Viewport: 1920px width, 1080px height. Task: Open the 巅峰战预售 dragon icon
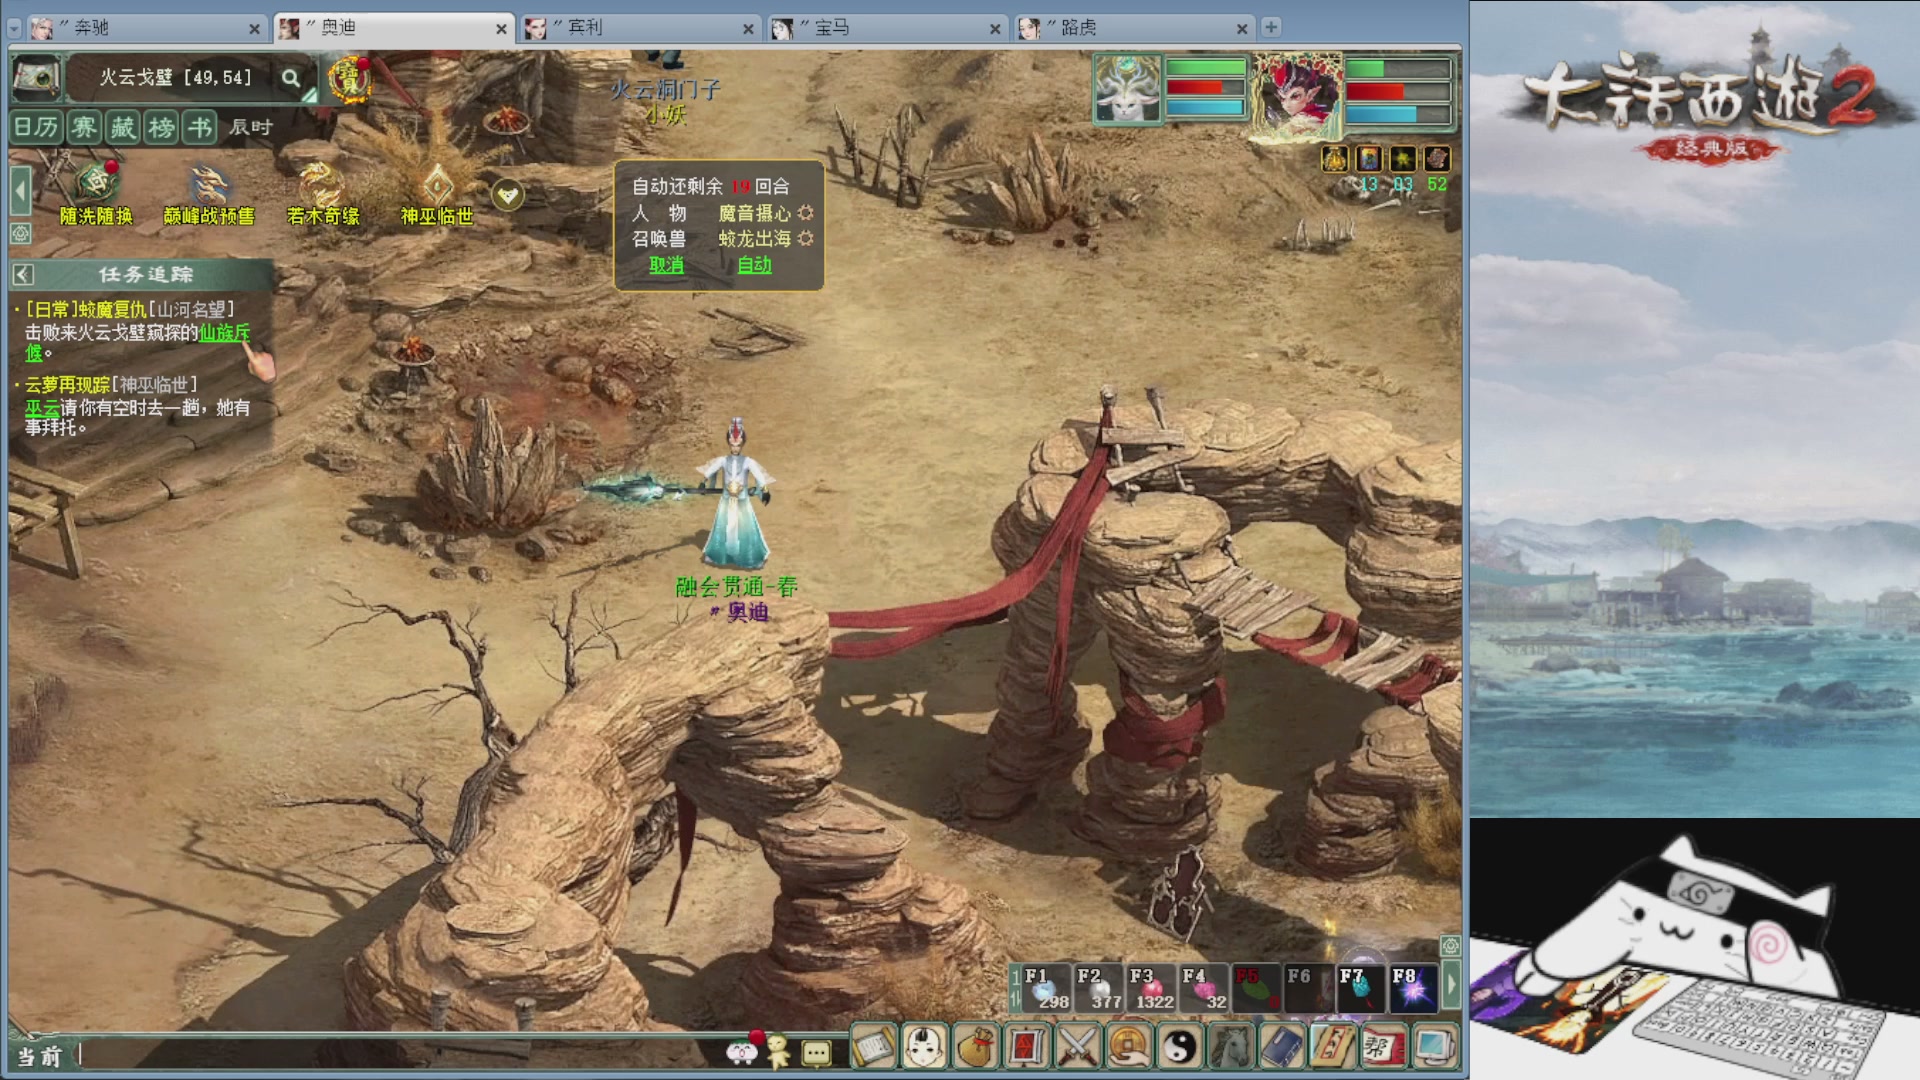(x=209, y=195)
